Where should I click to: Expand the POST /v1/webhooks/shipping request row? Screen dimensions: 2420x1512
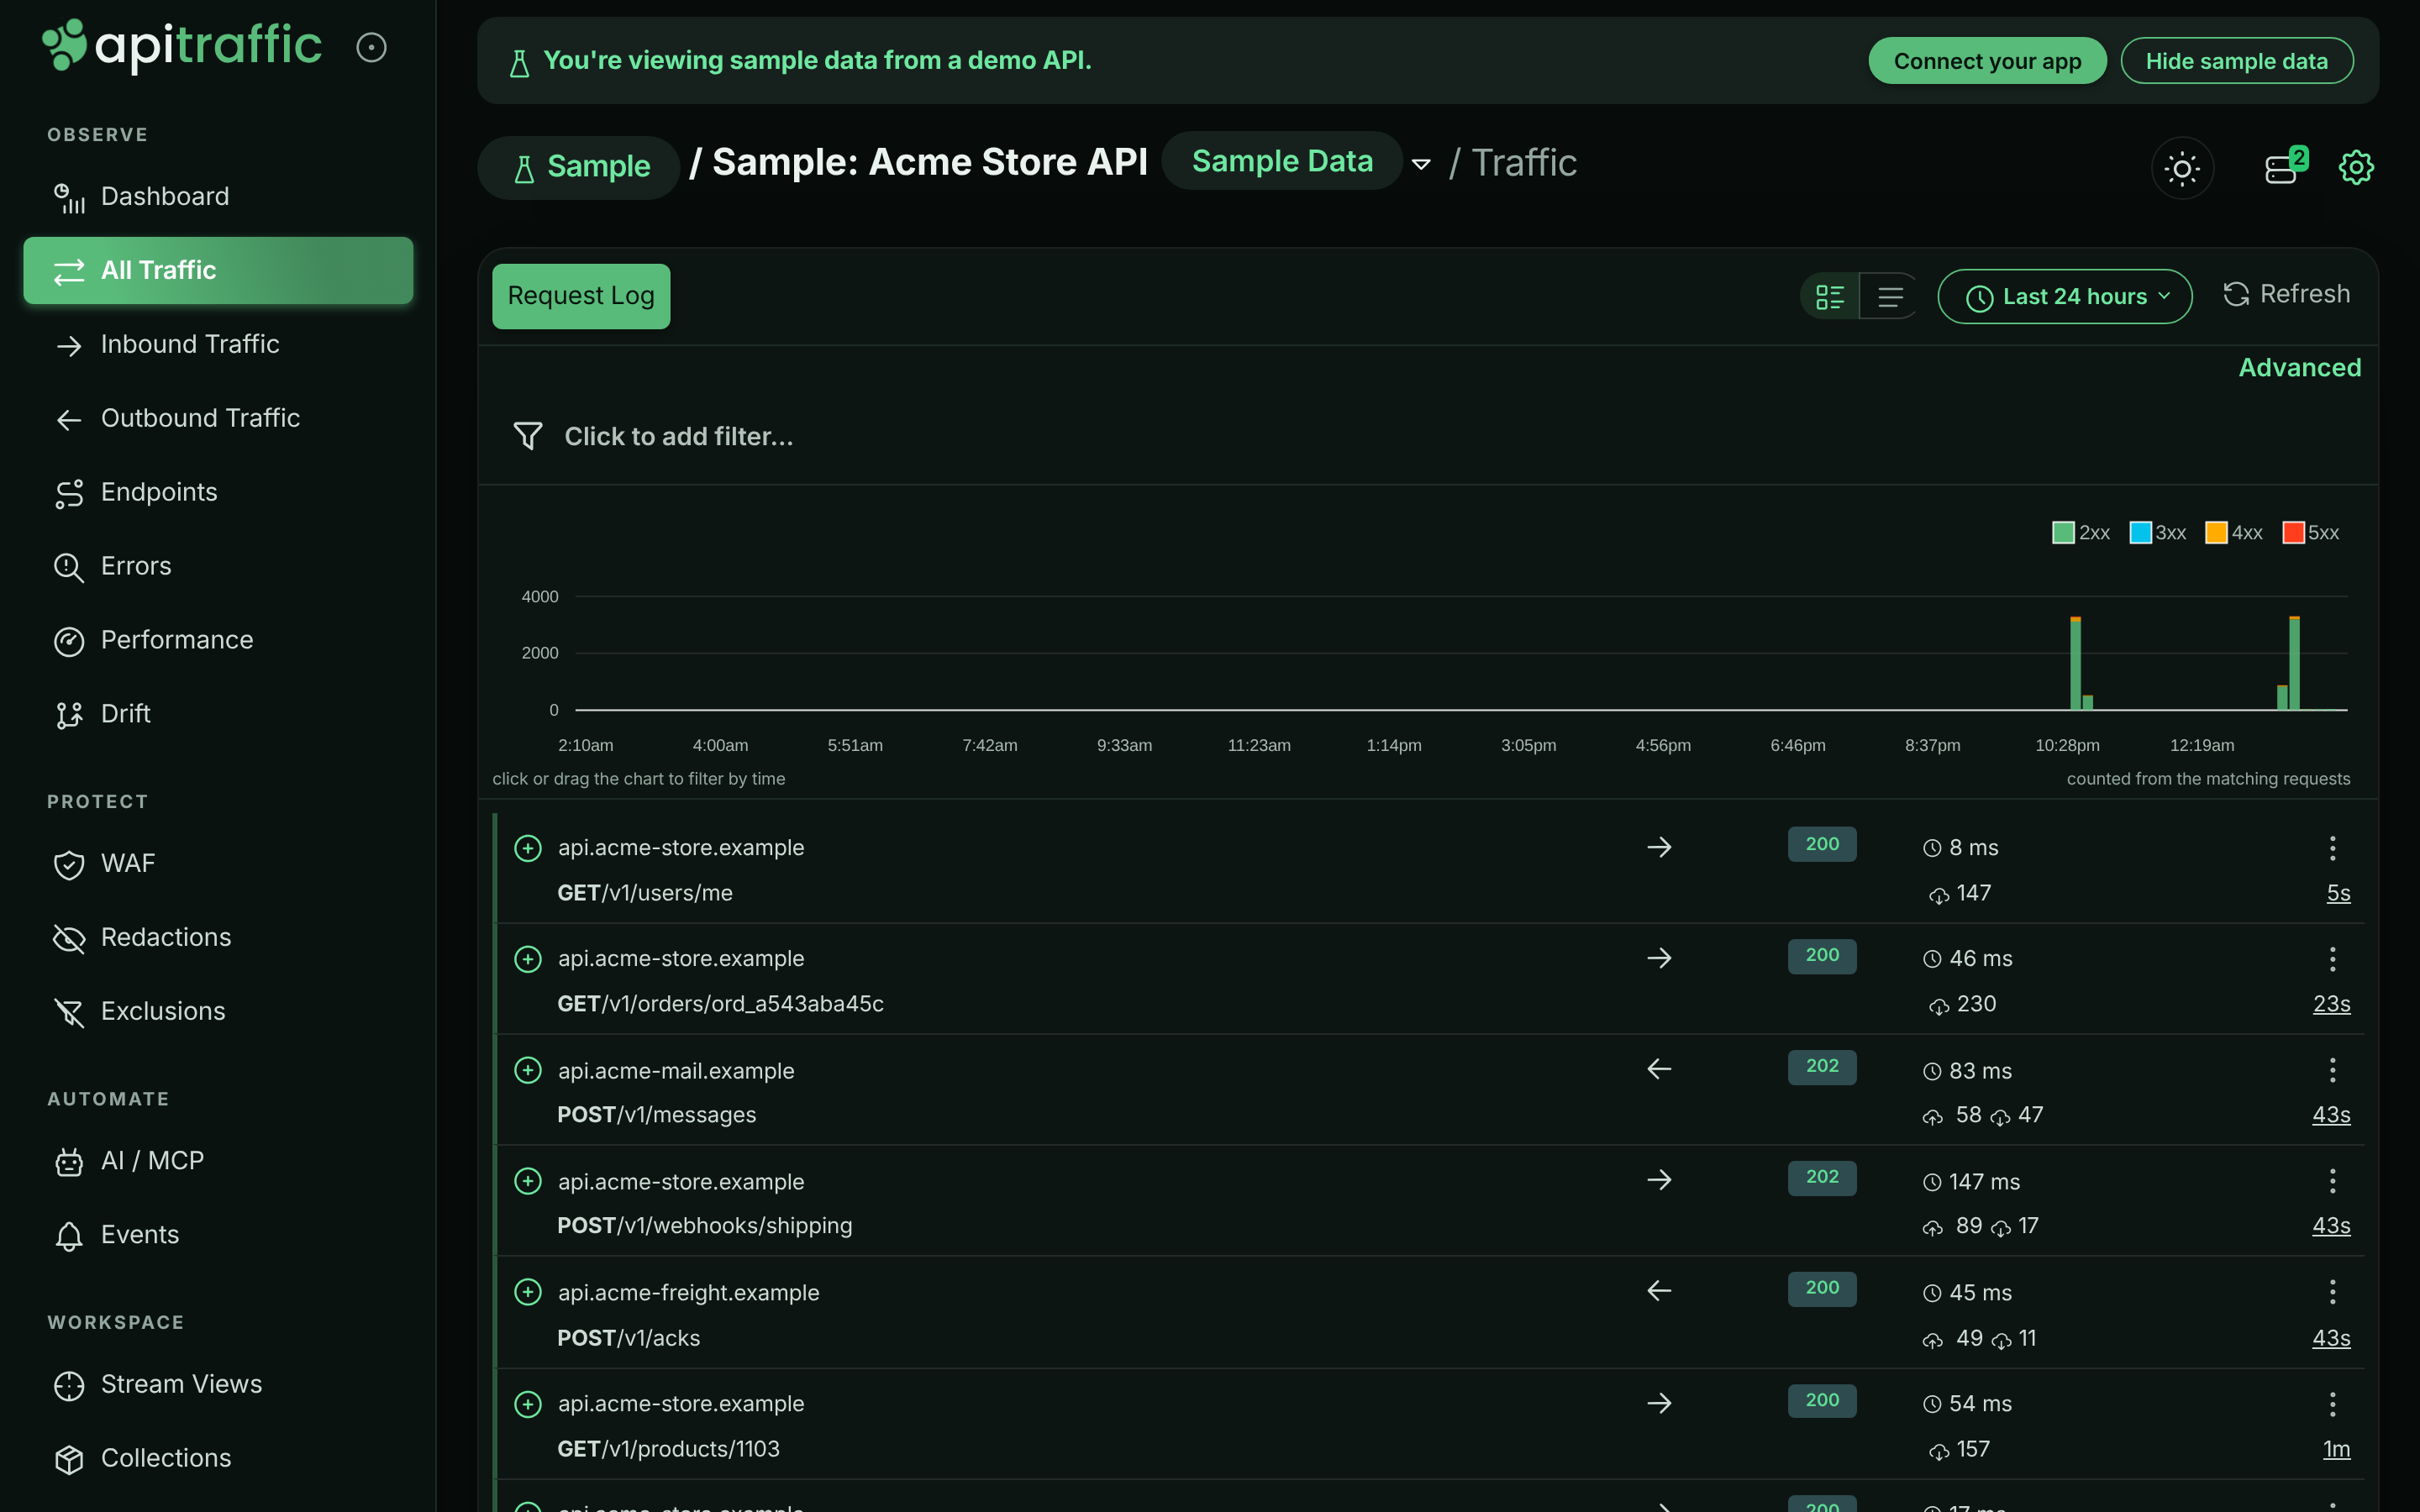[x=528, y=1182]
